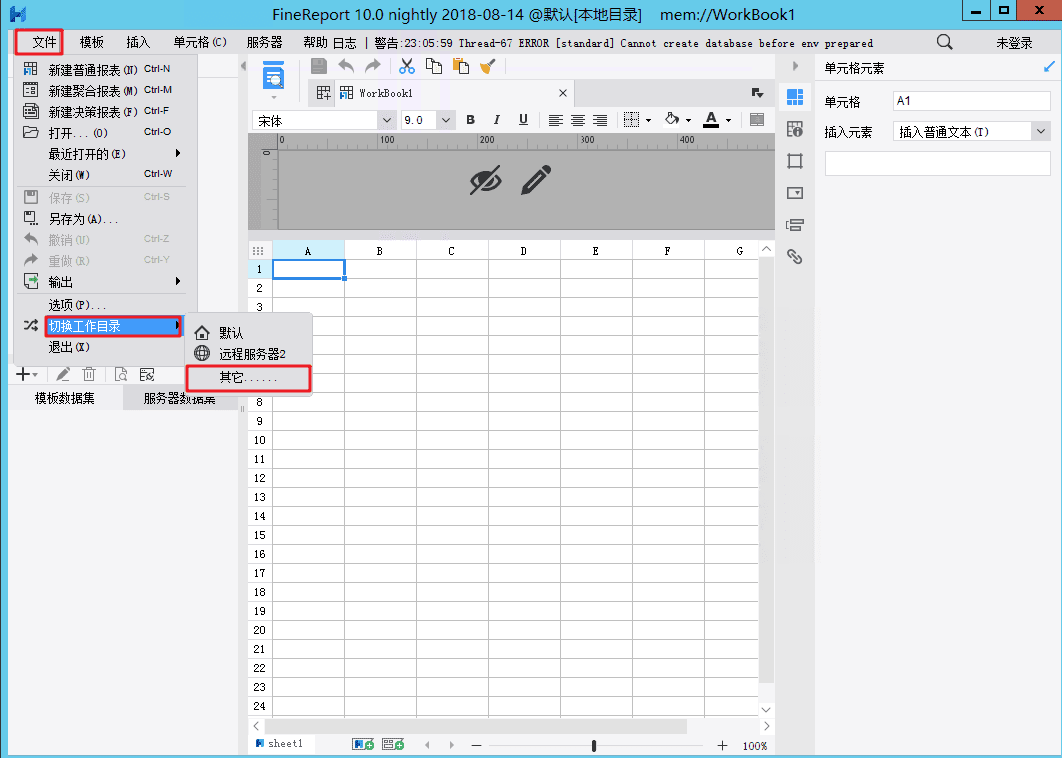This screenshot has width=1062, height=758.
Task: Click the undo arrow in toolbar
Action: [346, 66]
